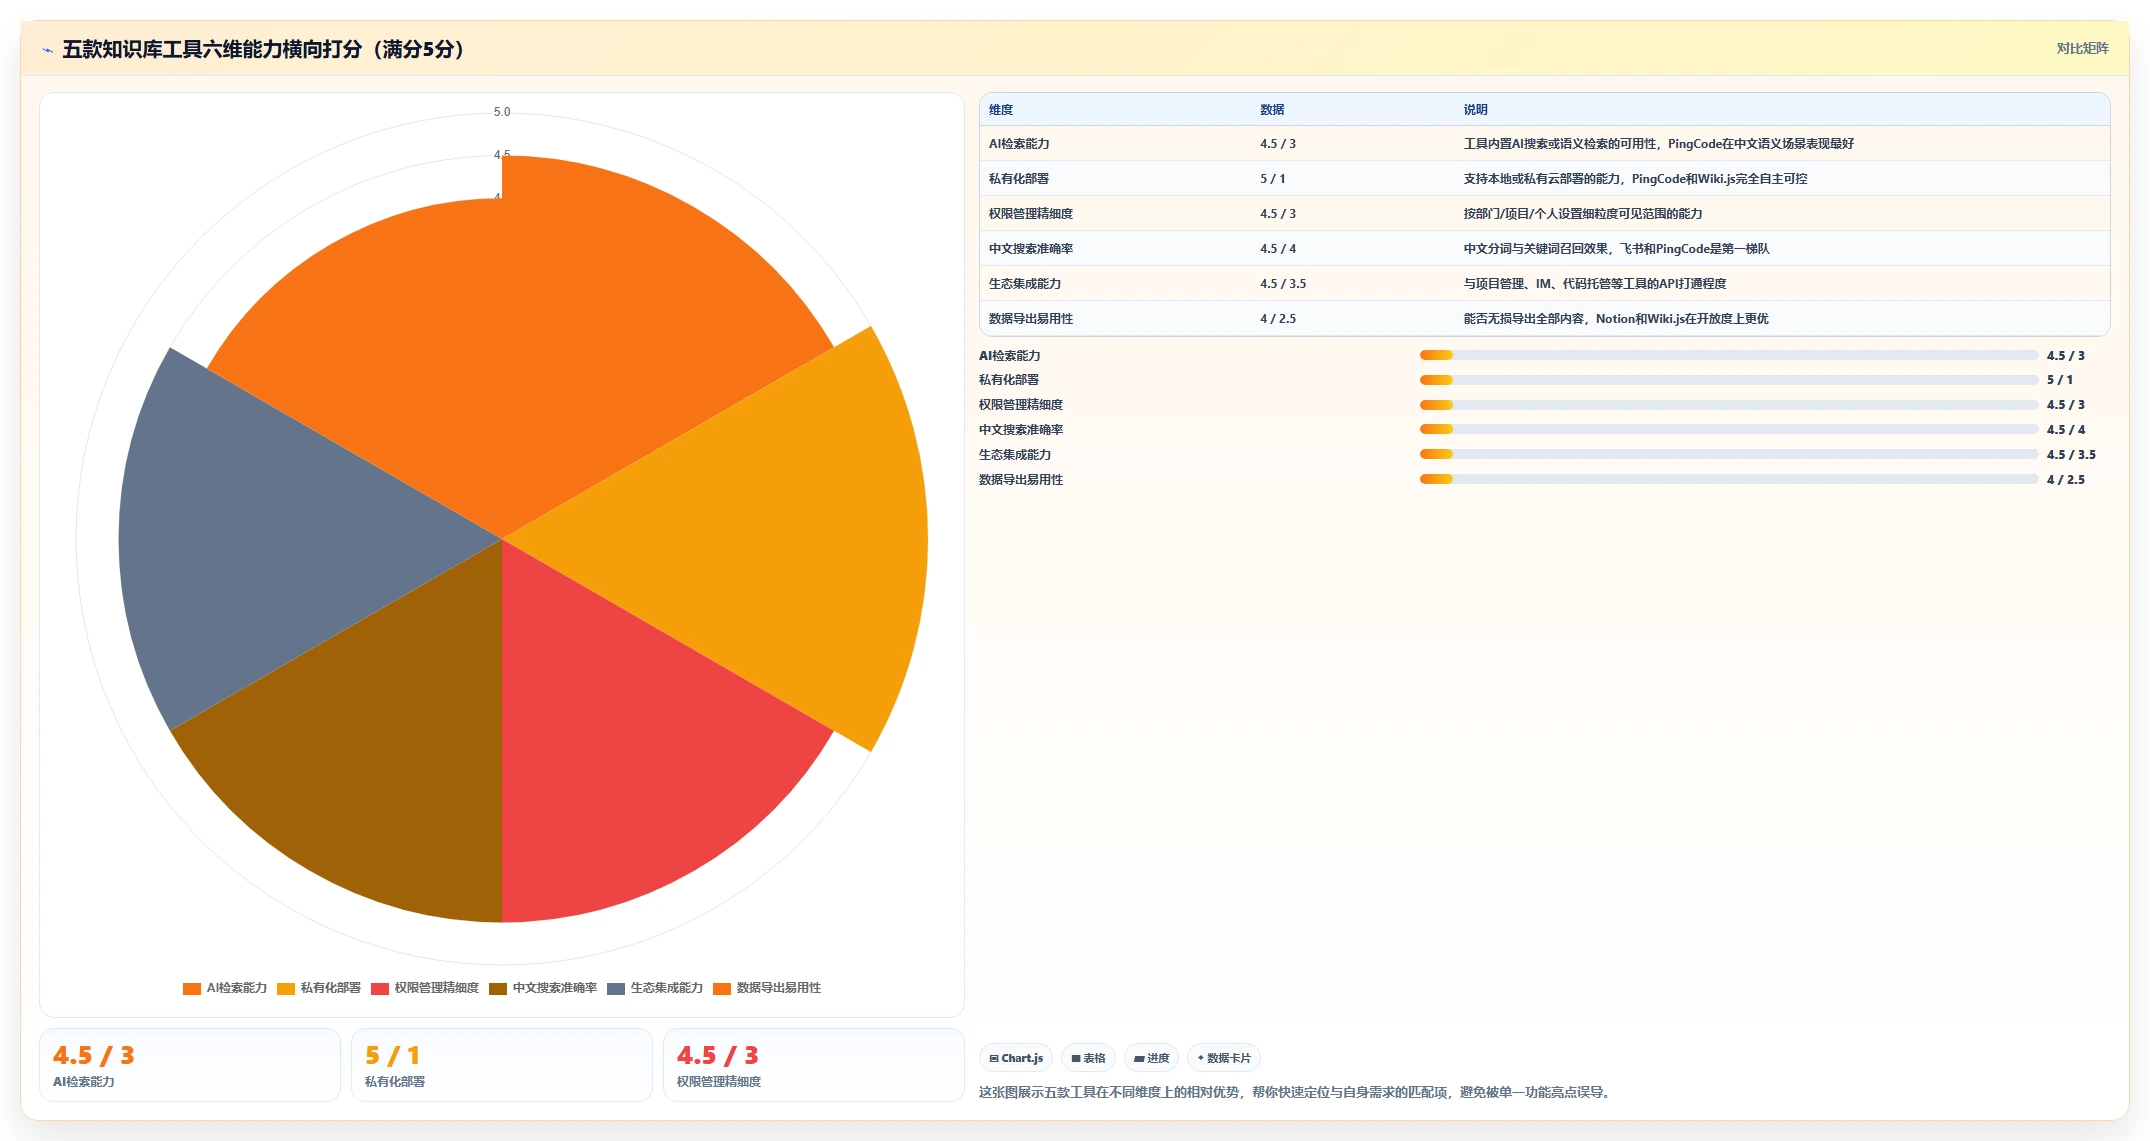The image size is (2150, 1141).
Task: Toggle the 私有化部署 legend item under the chart
Action: coord(319,988)
